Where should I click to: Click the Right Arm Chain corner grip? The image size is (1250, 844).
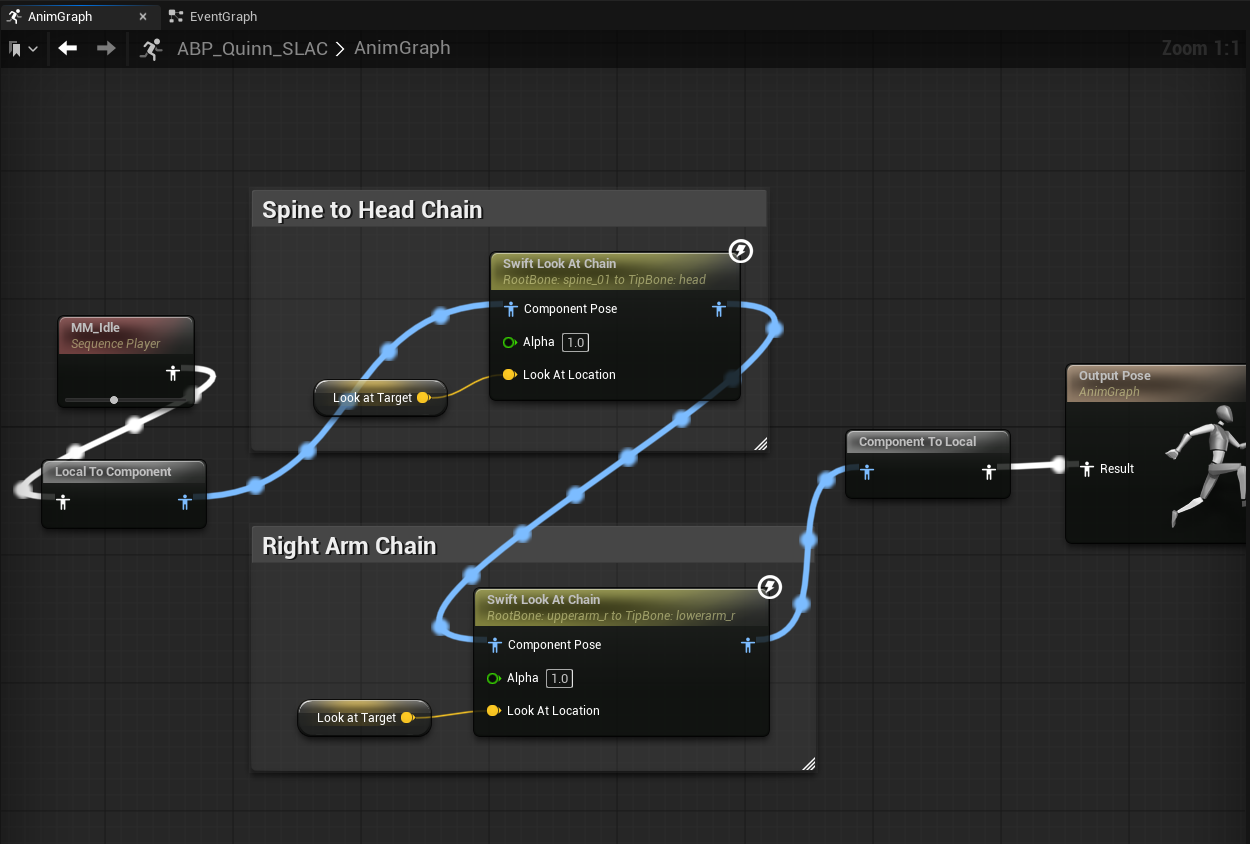click(x=808, y=763)
